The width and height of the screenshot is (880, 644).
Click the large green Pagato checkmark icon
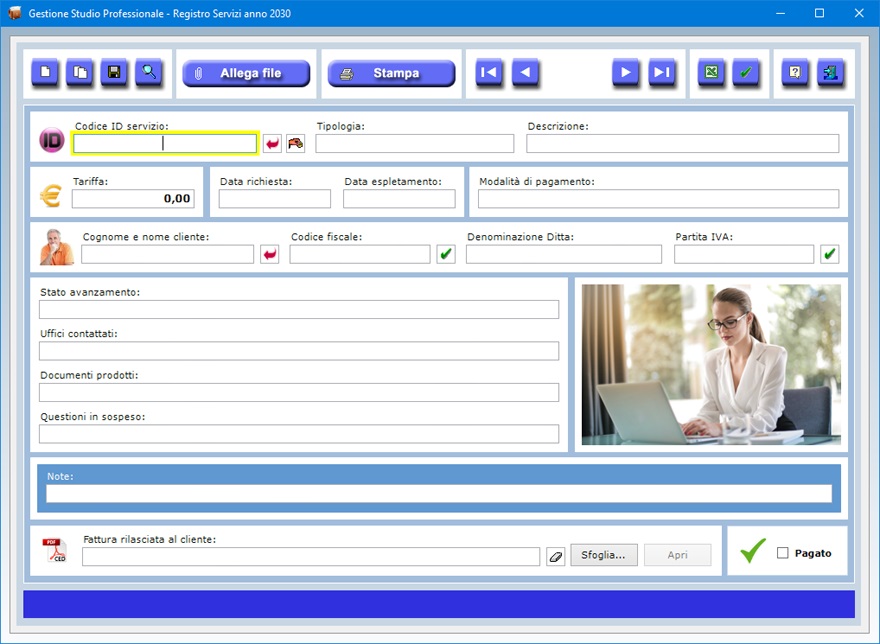tap(753, 550)
